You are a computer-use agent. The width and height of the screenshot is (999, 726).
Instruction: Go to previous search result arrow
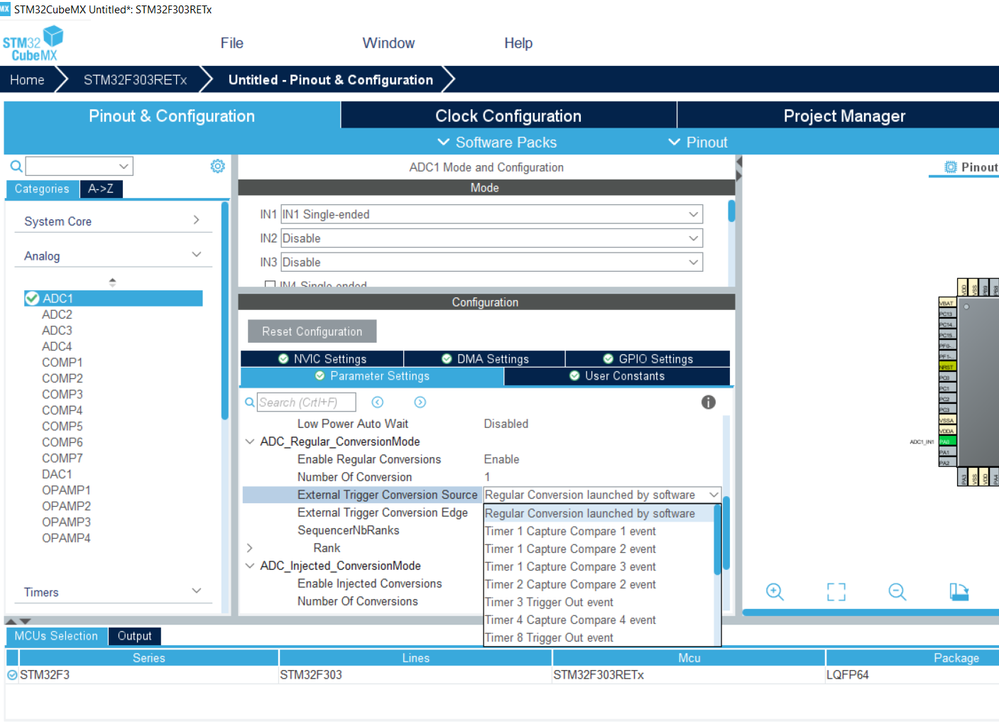(377, 402)
